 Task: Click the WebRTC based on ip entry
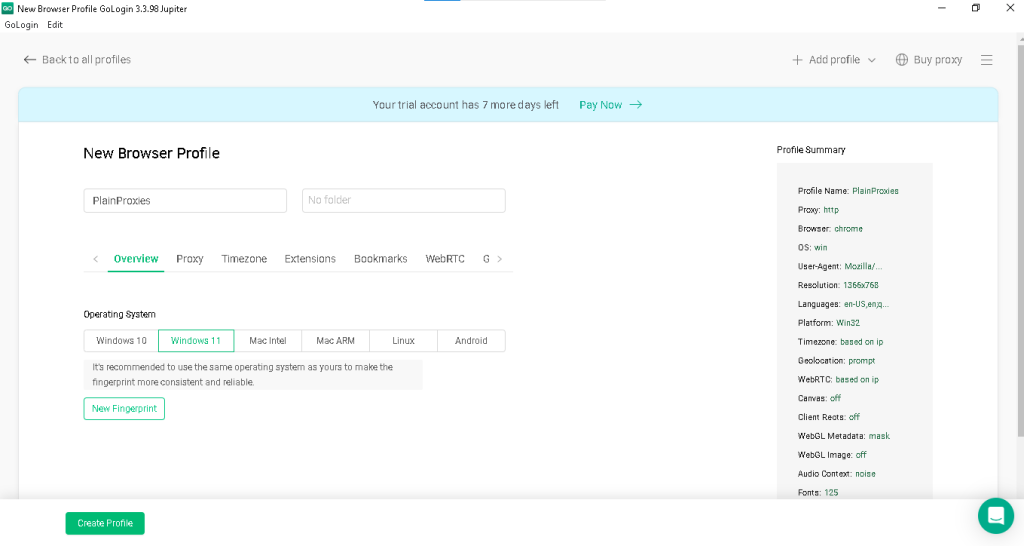(x=838, y=379)
